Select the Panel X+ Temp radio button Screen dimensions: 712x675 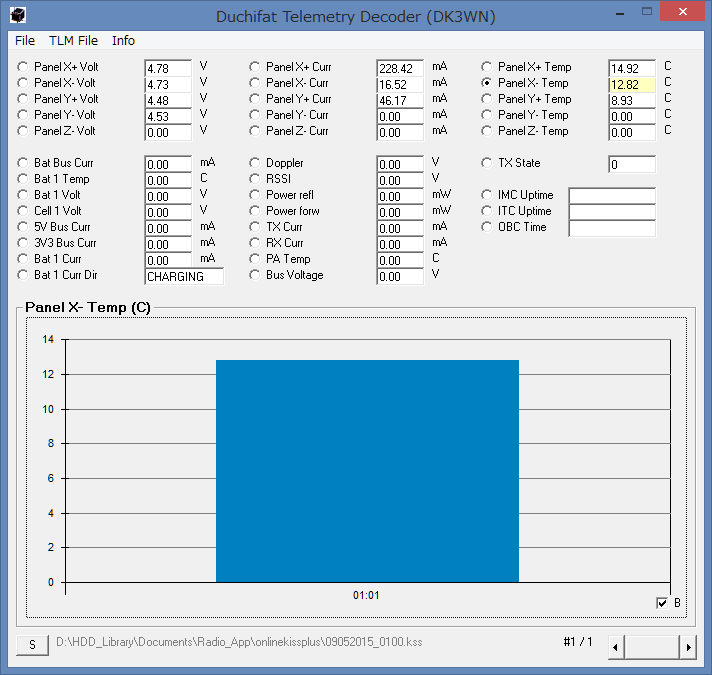pos(486,67)
